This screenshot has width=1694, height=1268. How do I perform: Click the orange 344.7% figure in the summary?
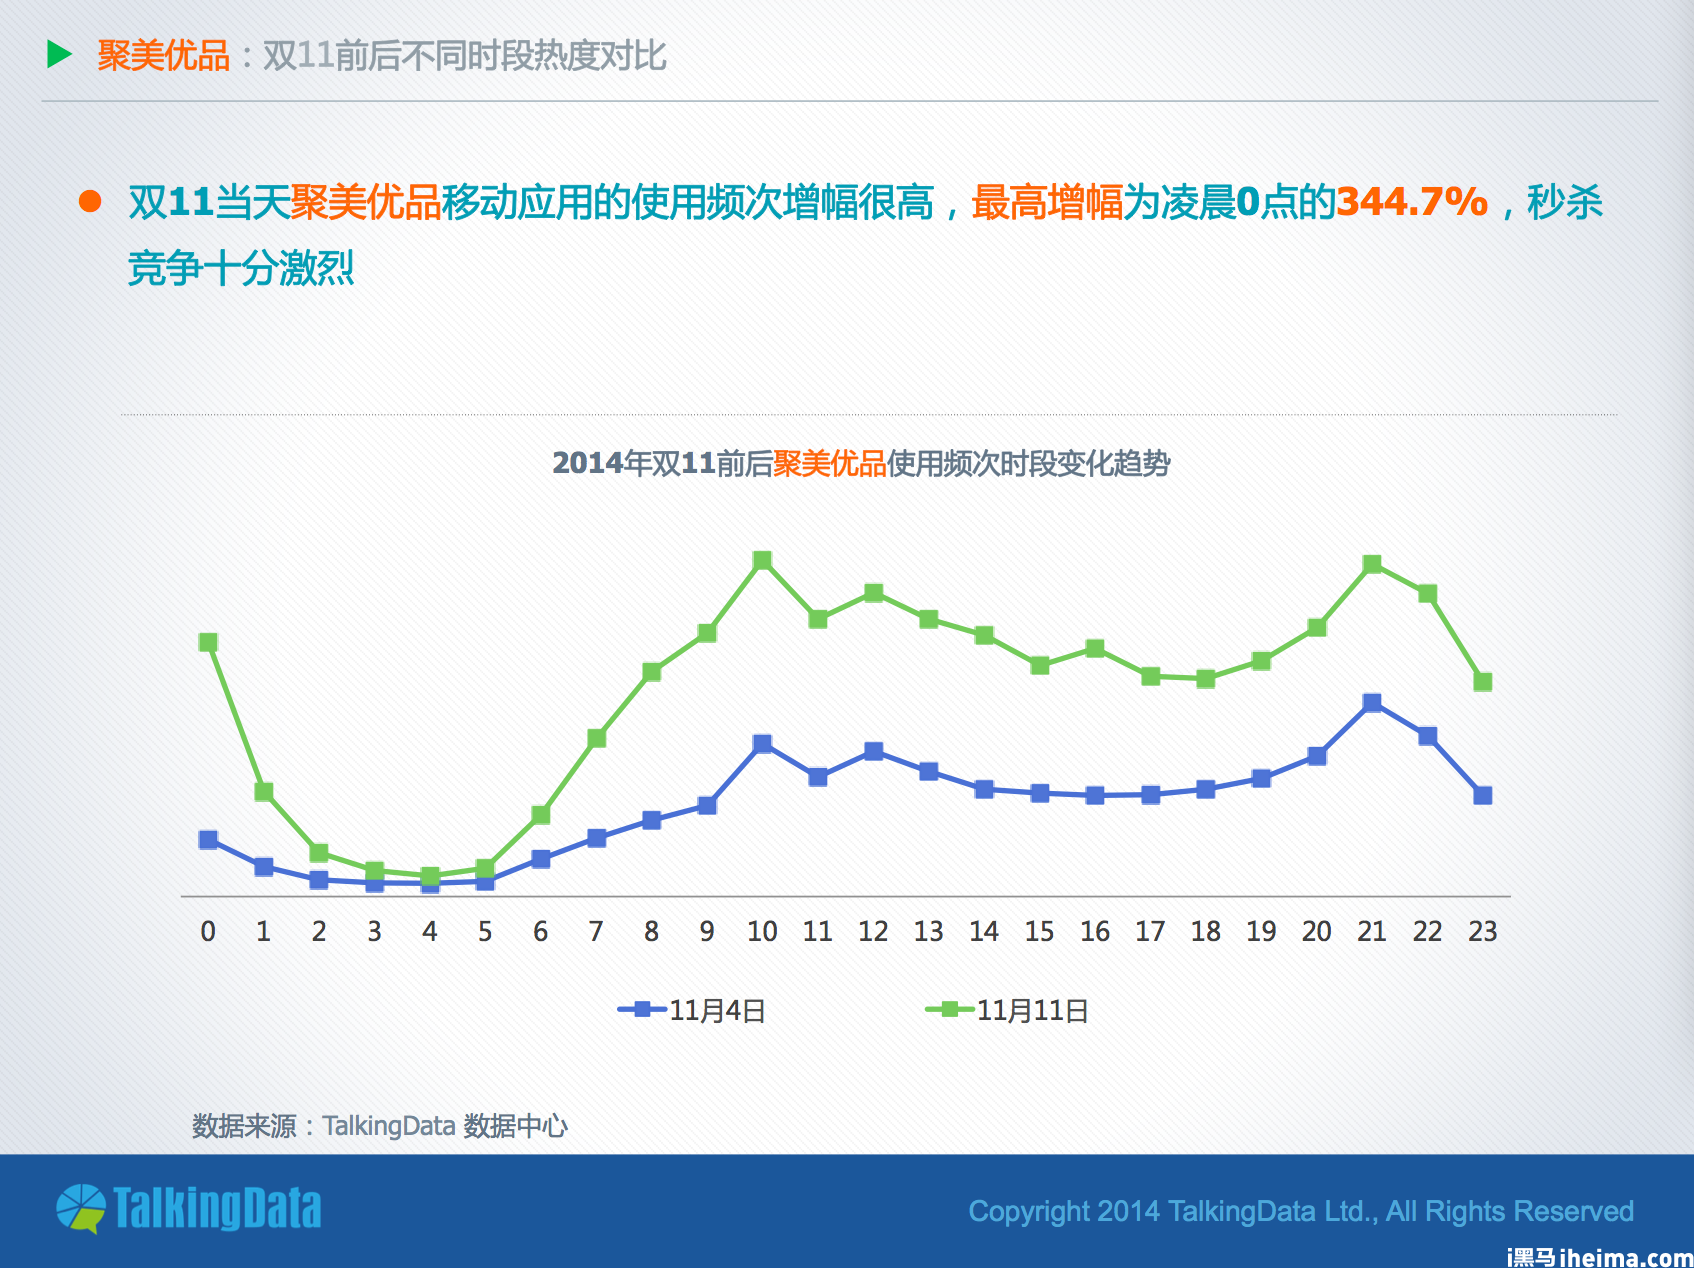point(1412,202)
